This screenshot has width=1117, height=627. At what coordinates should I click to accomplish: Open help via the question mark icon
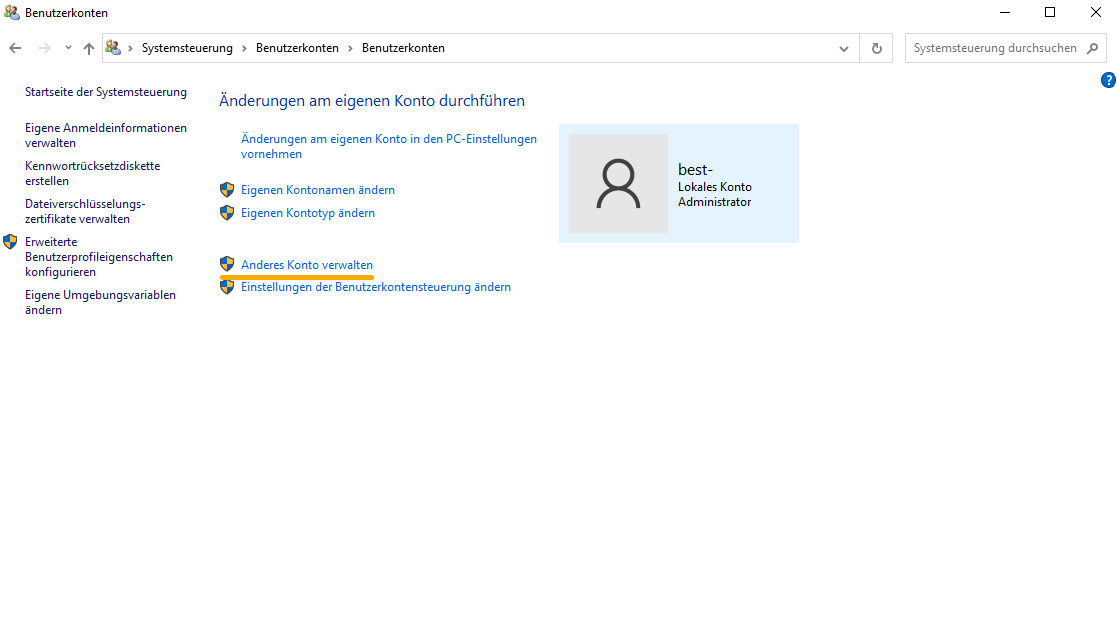coord(1108,80)
